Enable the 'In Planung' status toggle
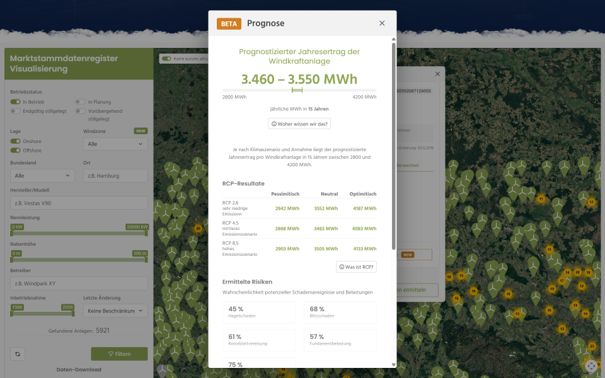The image size is (605, 378). pos(80,102)
